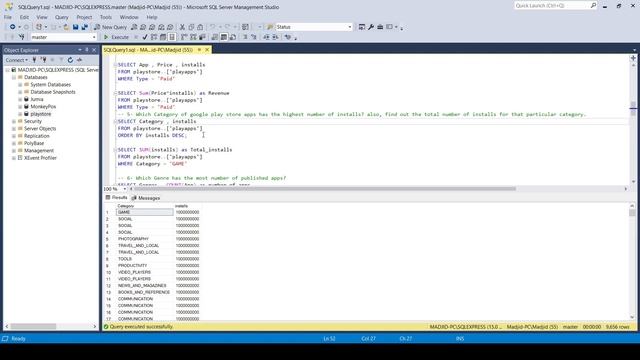Open the Project menu
Screen dimensions: 640x360
click(84, 17)
